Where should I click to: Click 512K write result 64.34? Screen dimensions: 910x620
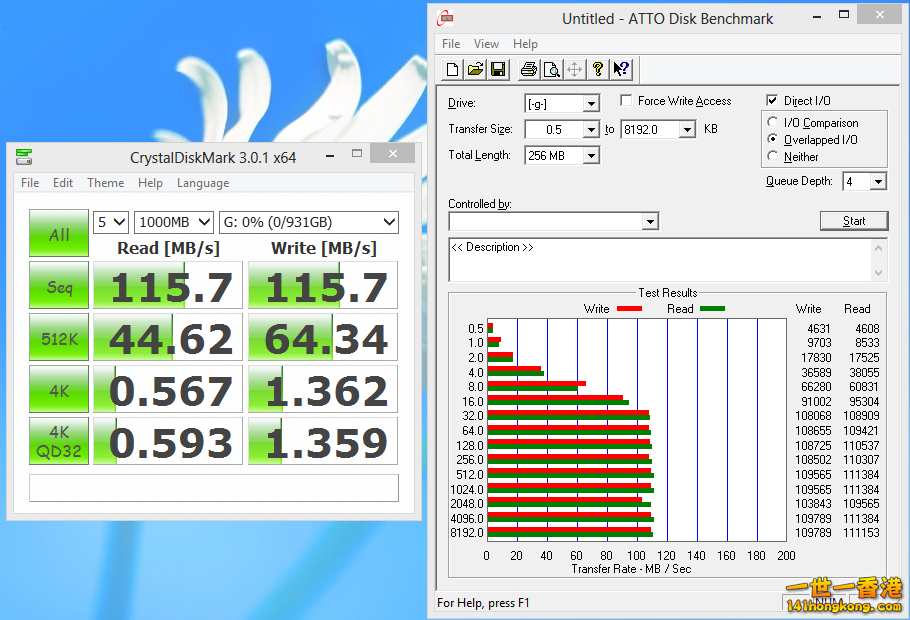[x=323, y=337]
